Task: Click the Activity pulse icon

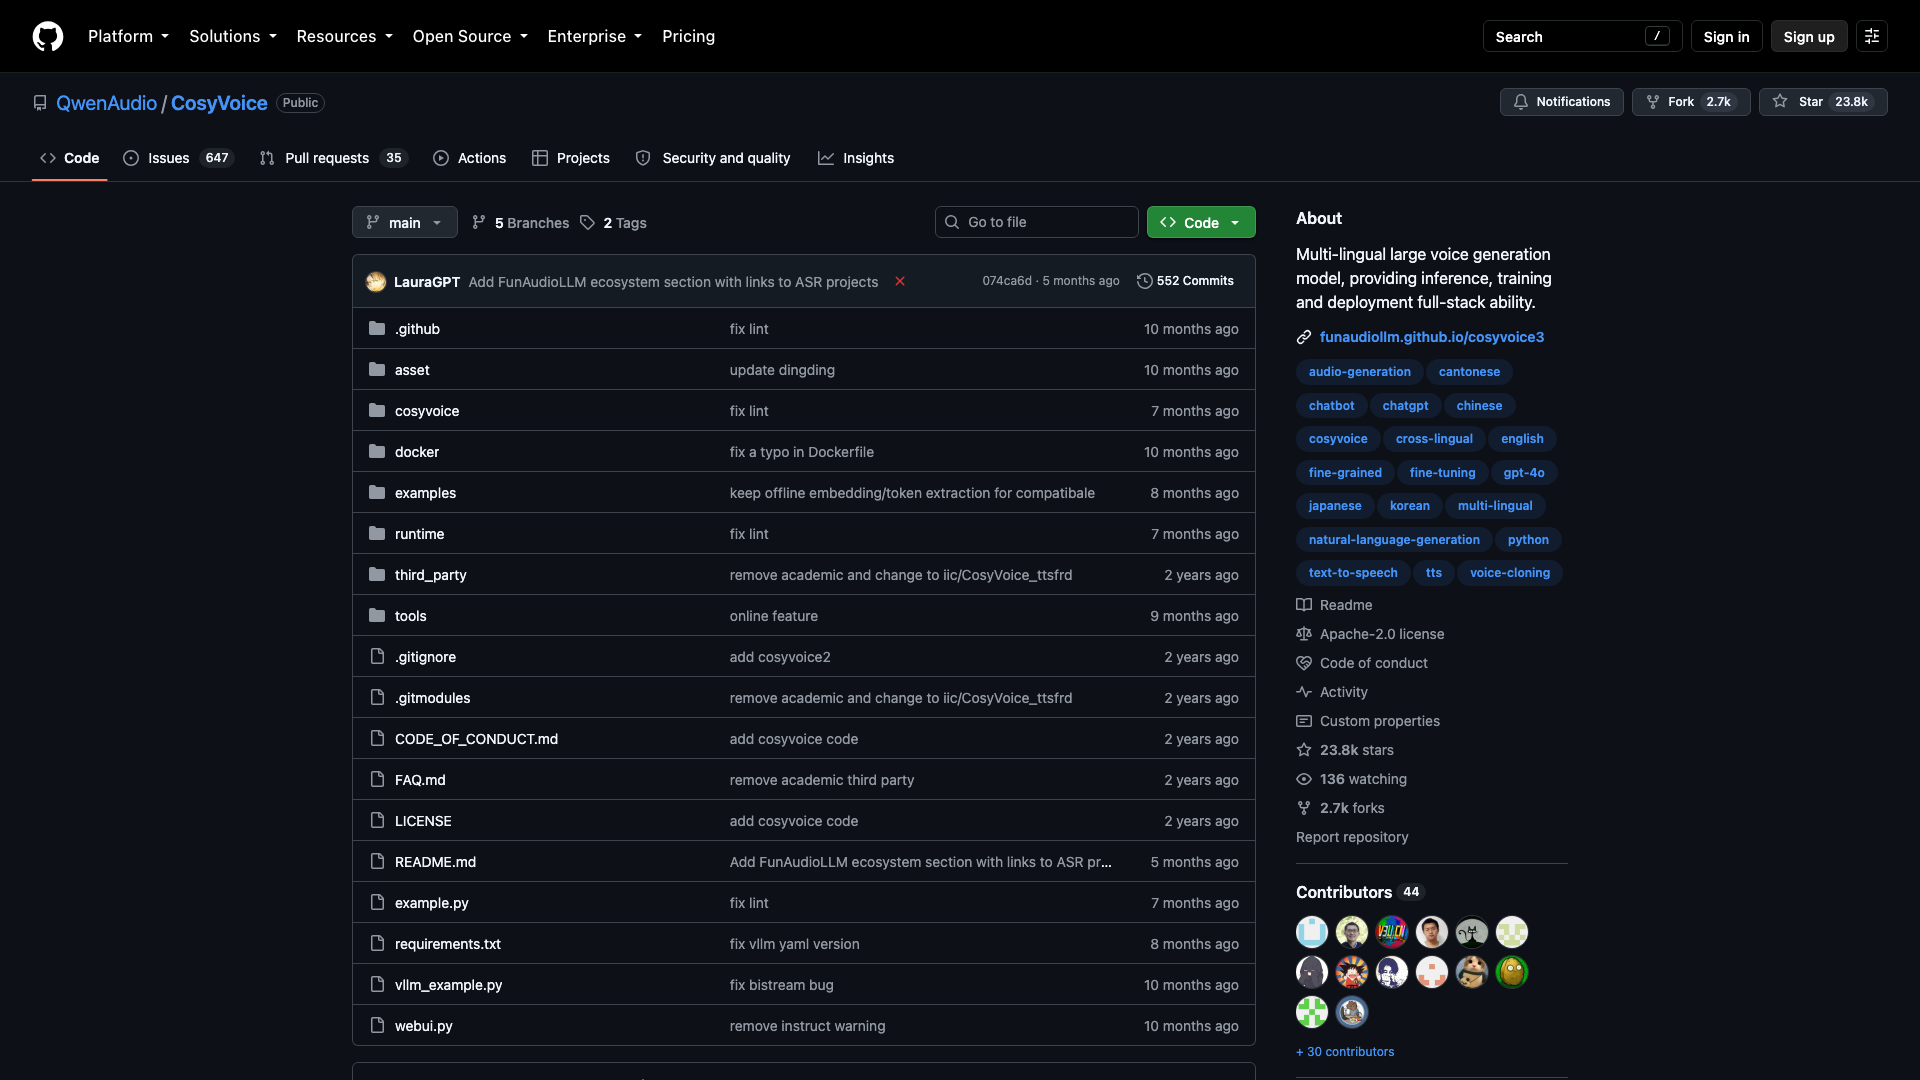Action: coord(1304,692)
